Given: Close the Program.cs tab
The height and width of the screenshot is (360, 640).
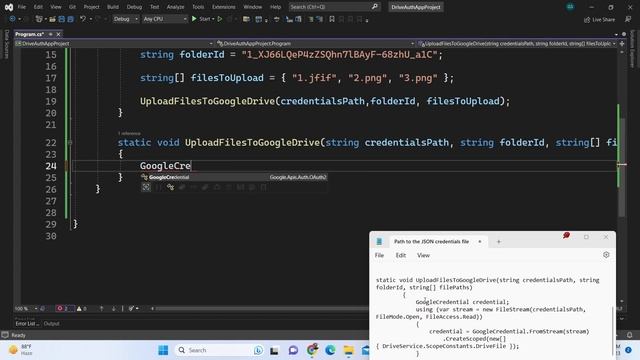Looking at the screenshot, I should click(58, 34).
